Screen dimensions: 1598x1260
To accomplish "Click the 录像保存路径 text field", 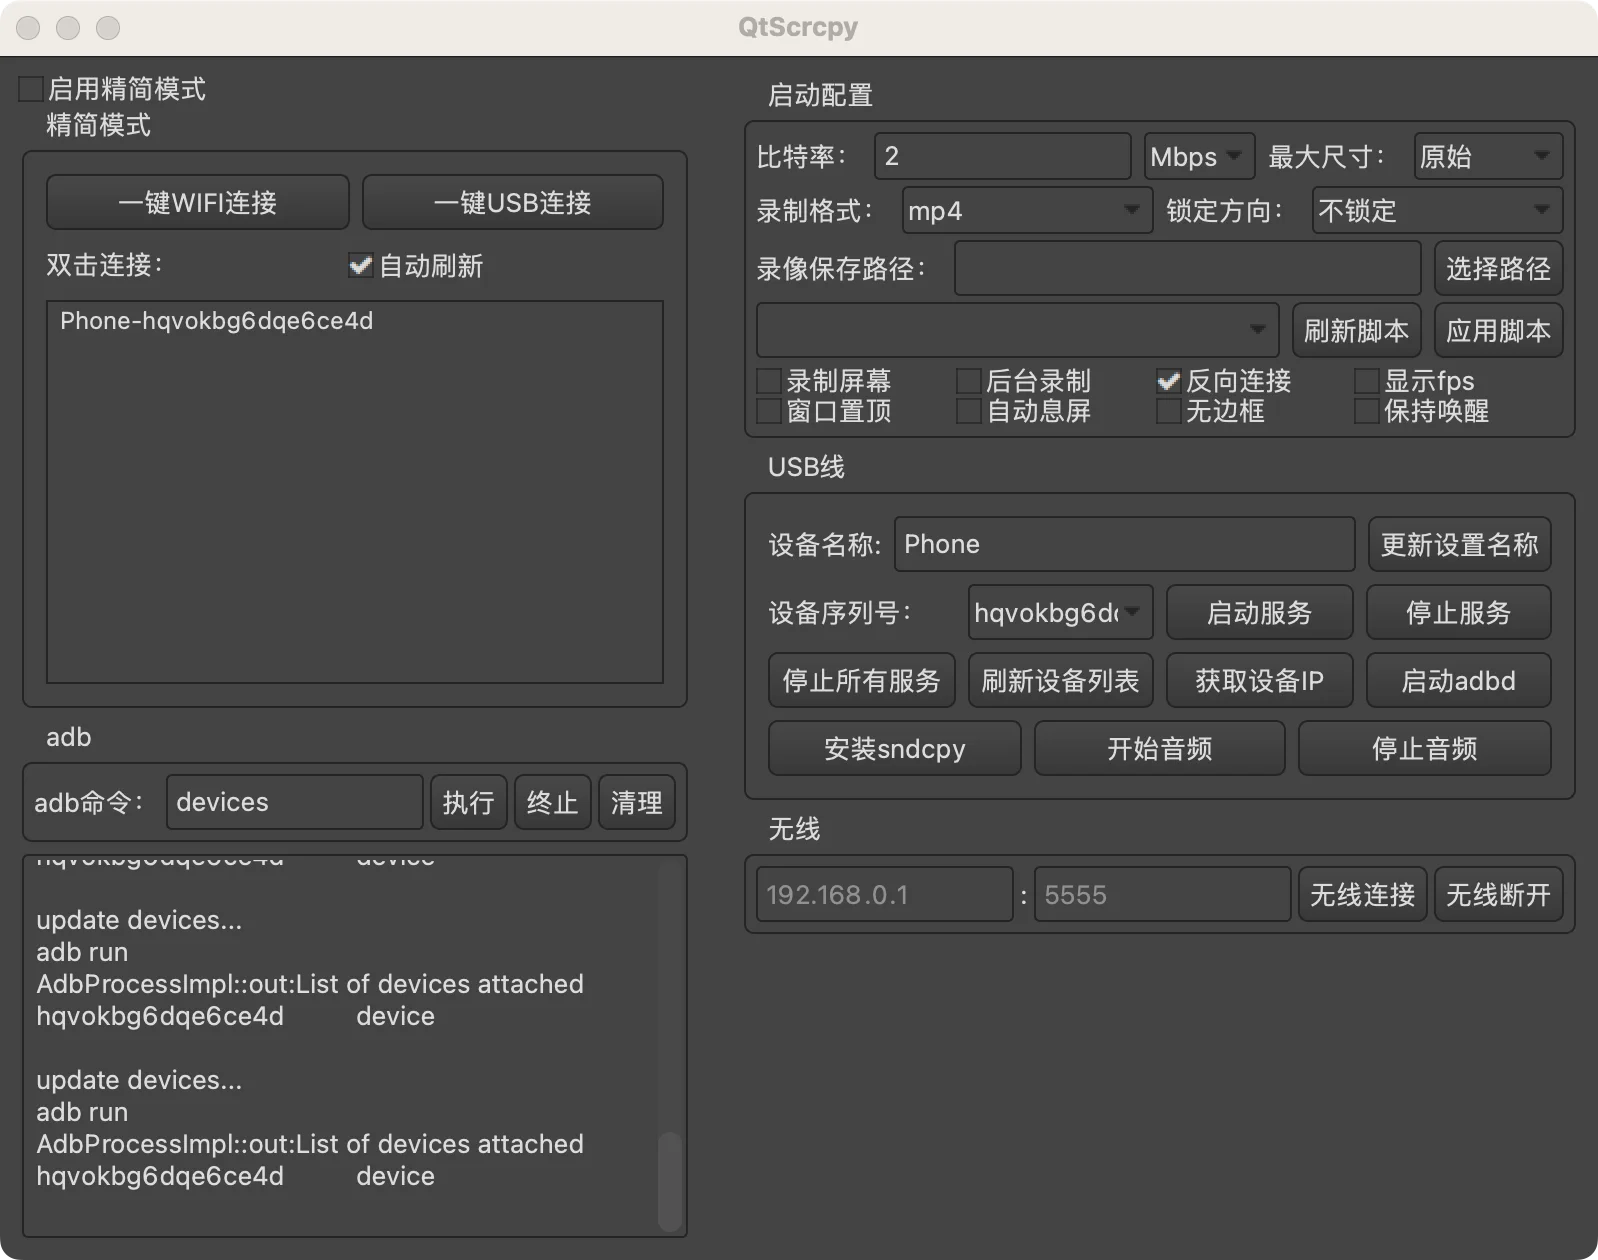I will 1187,268.
